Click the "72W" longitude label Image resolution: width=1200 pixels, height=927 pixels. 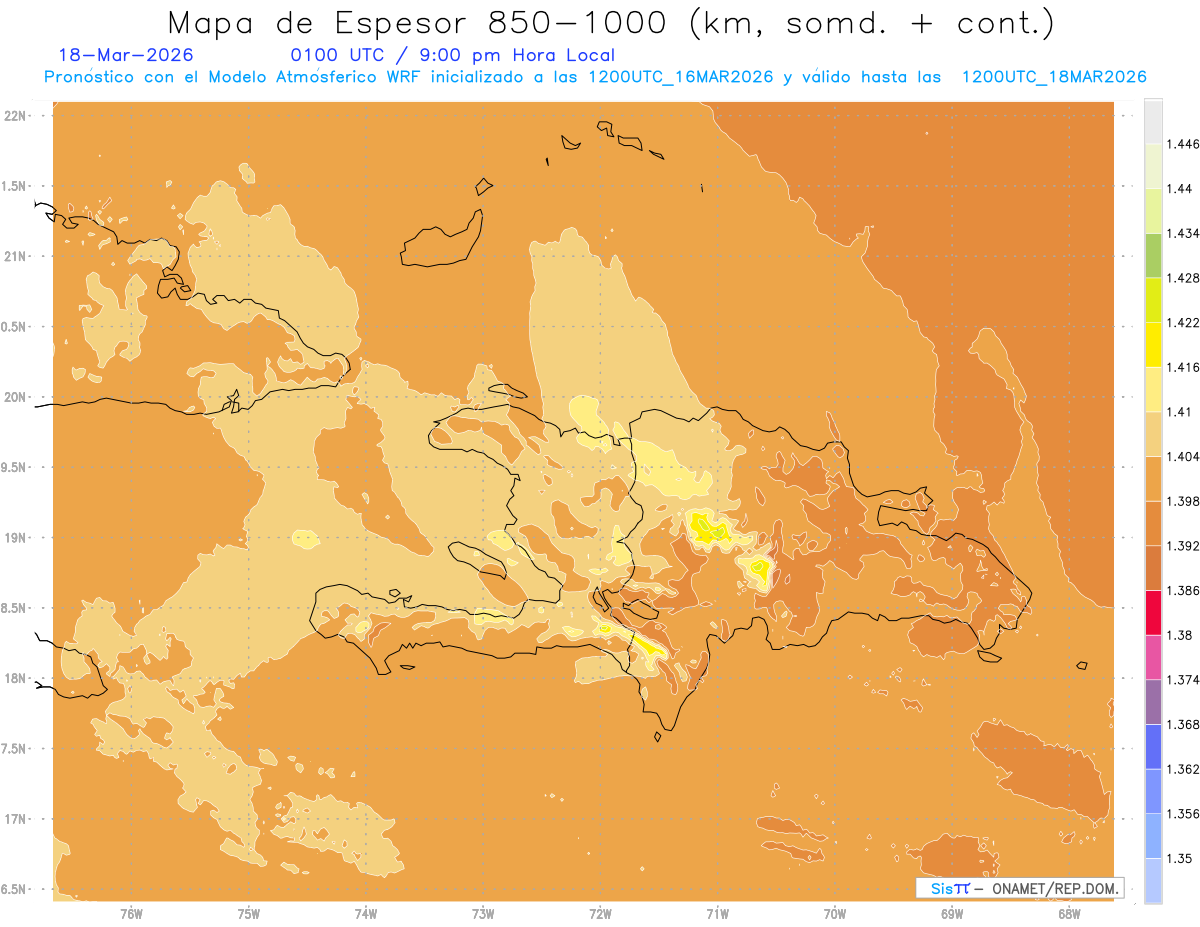pos(600,913)
